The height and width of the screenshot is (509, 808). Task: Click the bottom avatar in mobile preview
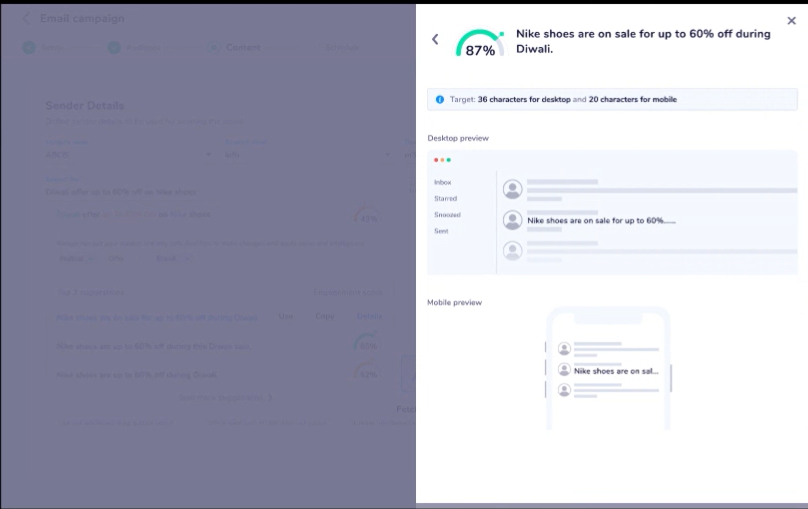(x=564, y=390)
